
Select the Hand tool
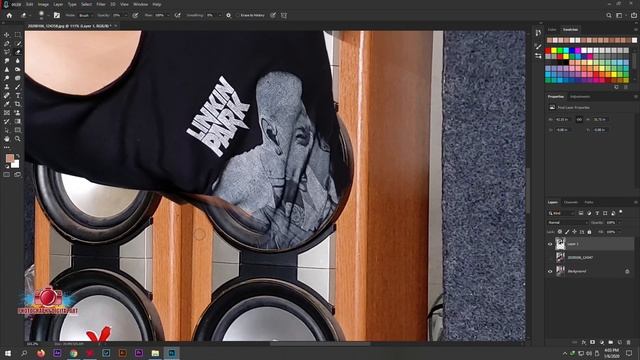(x=7, y=139)
